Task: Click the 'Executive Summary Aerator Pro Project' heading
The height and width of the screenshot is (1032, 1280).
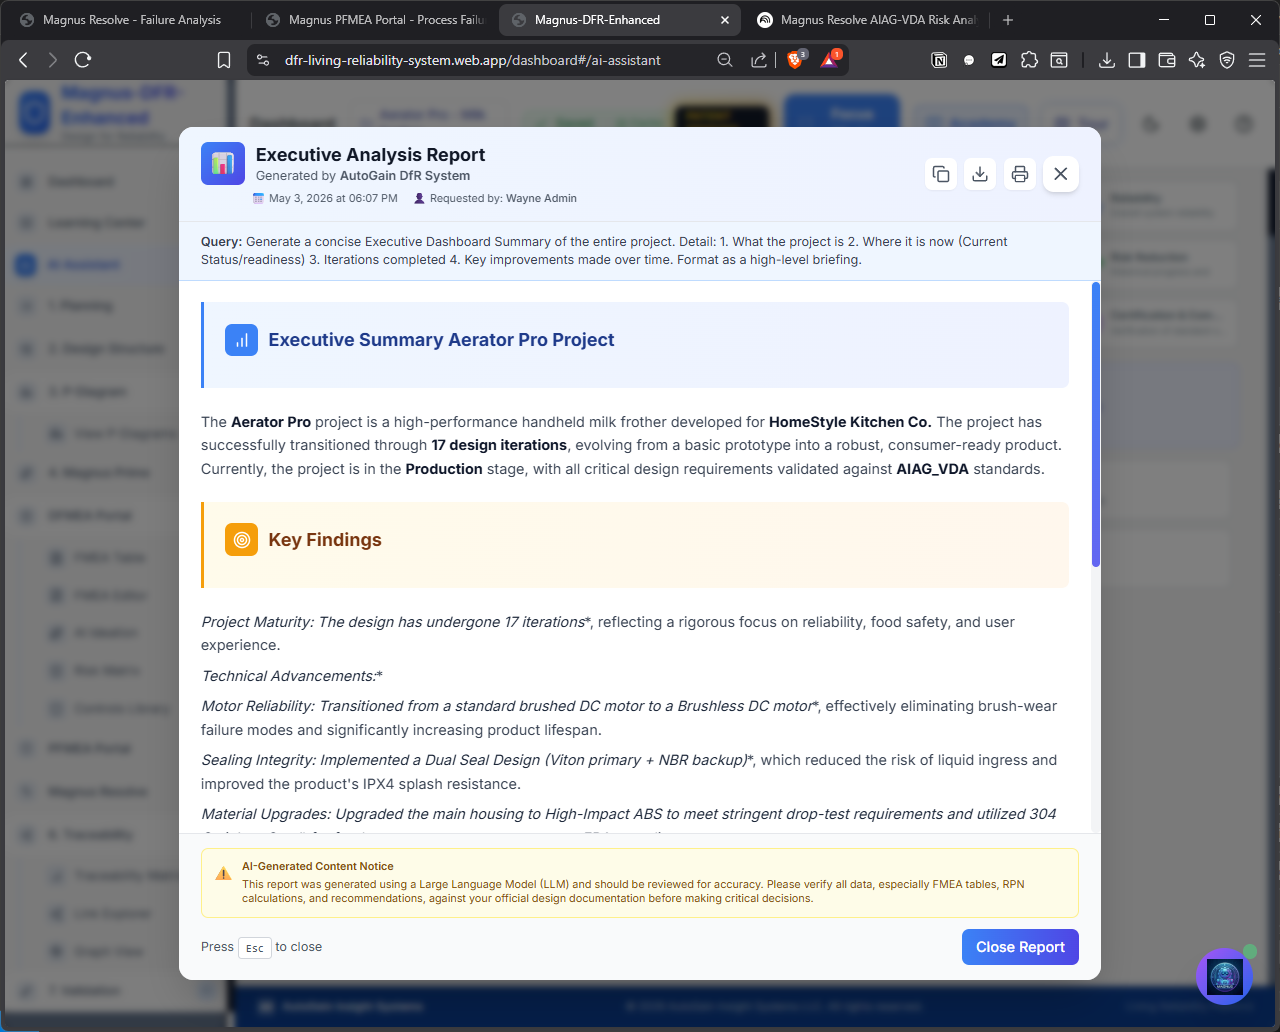Action: pyautogui.click(x=441, y=340)
